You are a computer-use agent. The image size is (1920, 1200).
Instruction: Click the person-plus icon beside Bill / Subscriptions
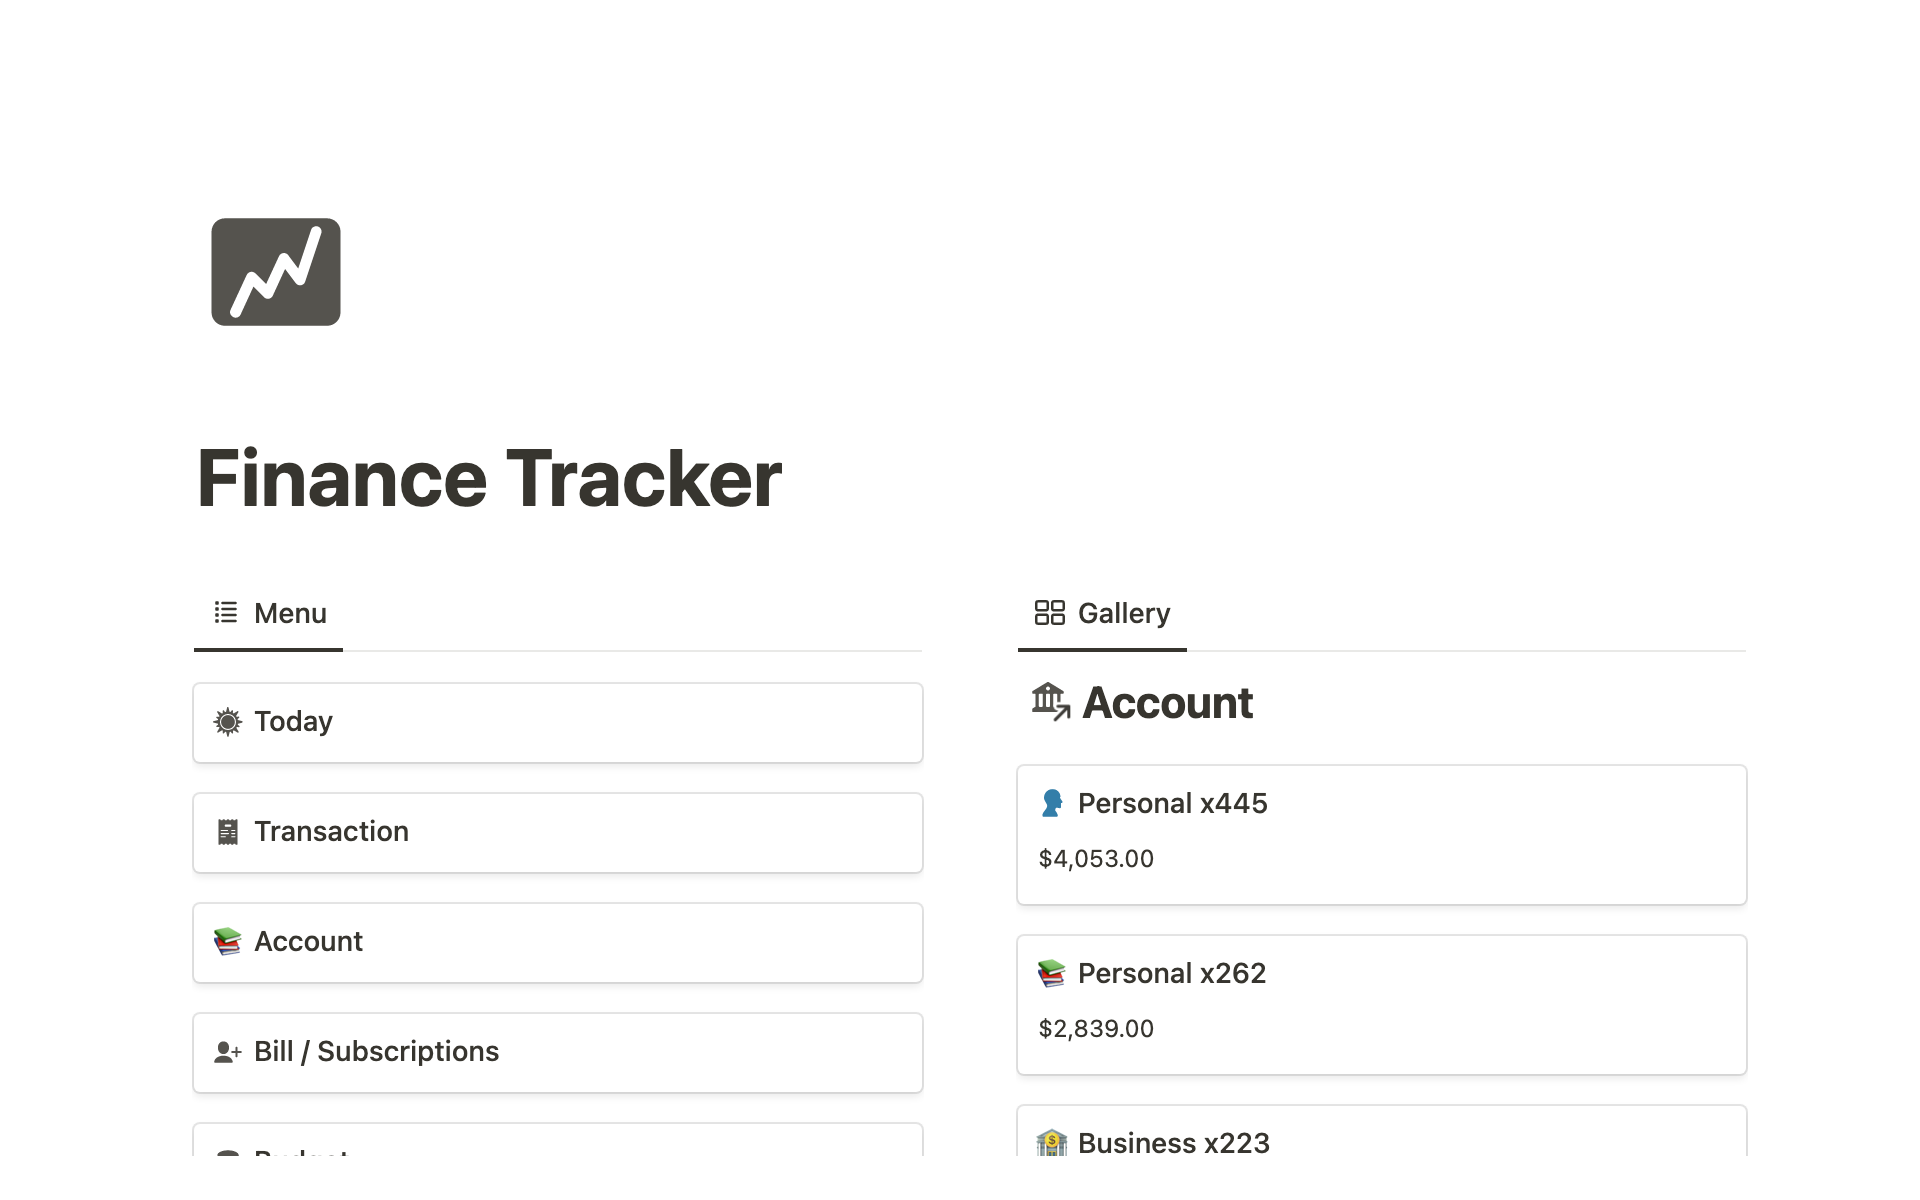coord(227,1052)
